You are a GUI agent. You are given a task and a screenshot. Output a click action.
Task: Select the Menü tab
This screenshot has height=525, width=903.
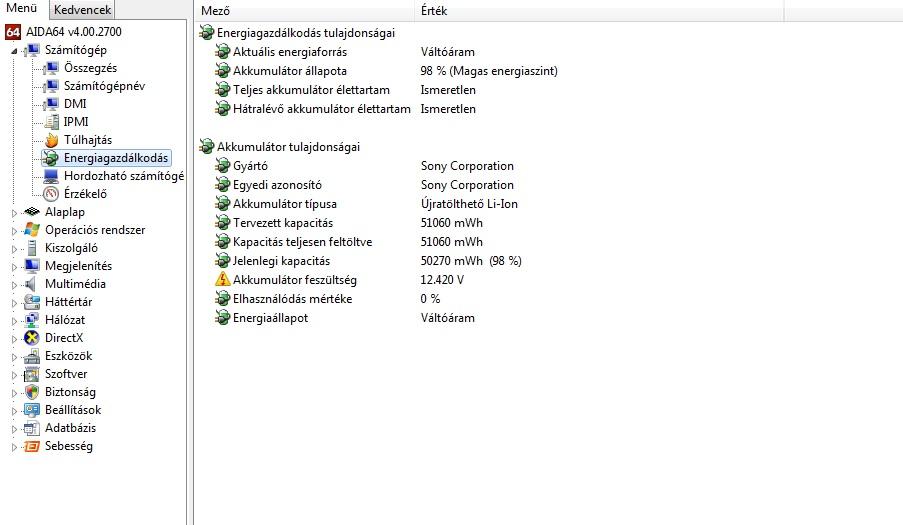point(22,9)
